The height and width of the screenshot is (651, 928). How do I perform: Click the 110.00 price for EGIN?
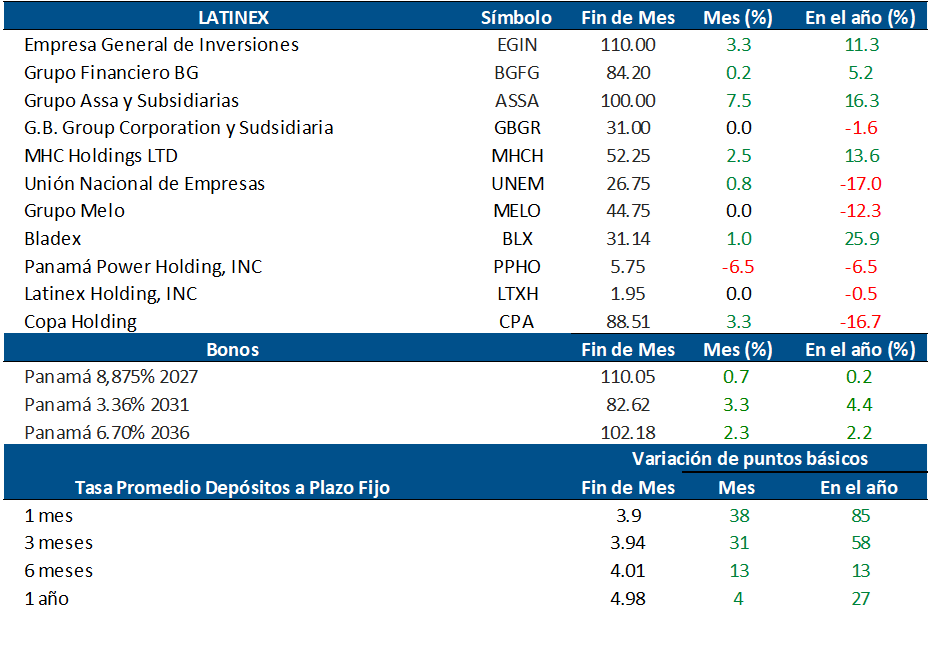pyautogui.click(x=628, y=45)
